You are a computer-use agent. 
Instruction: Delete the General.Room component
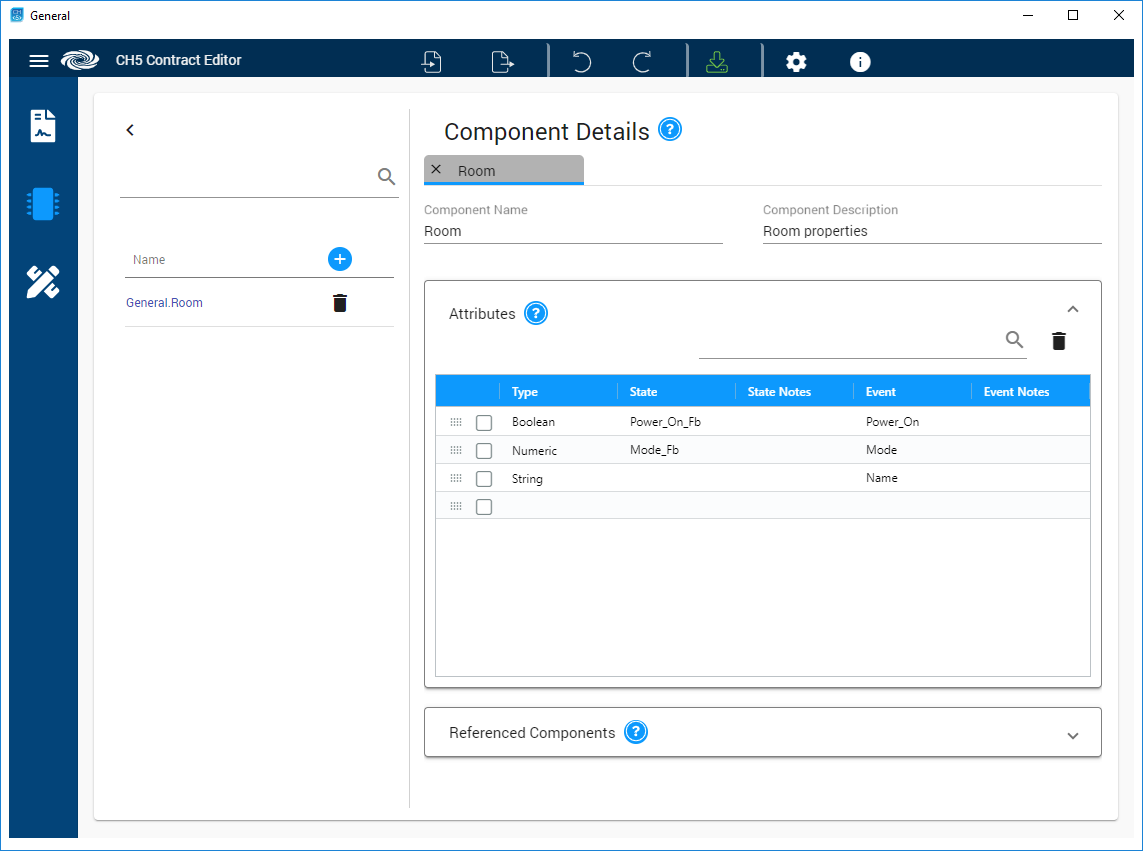click(340, 303)
